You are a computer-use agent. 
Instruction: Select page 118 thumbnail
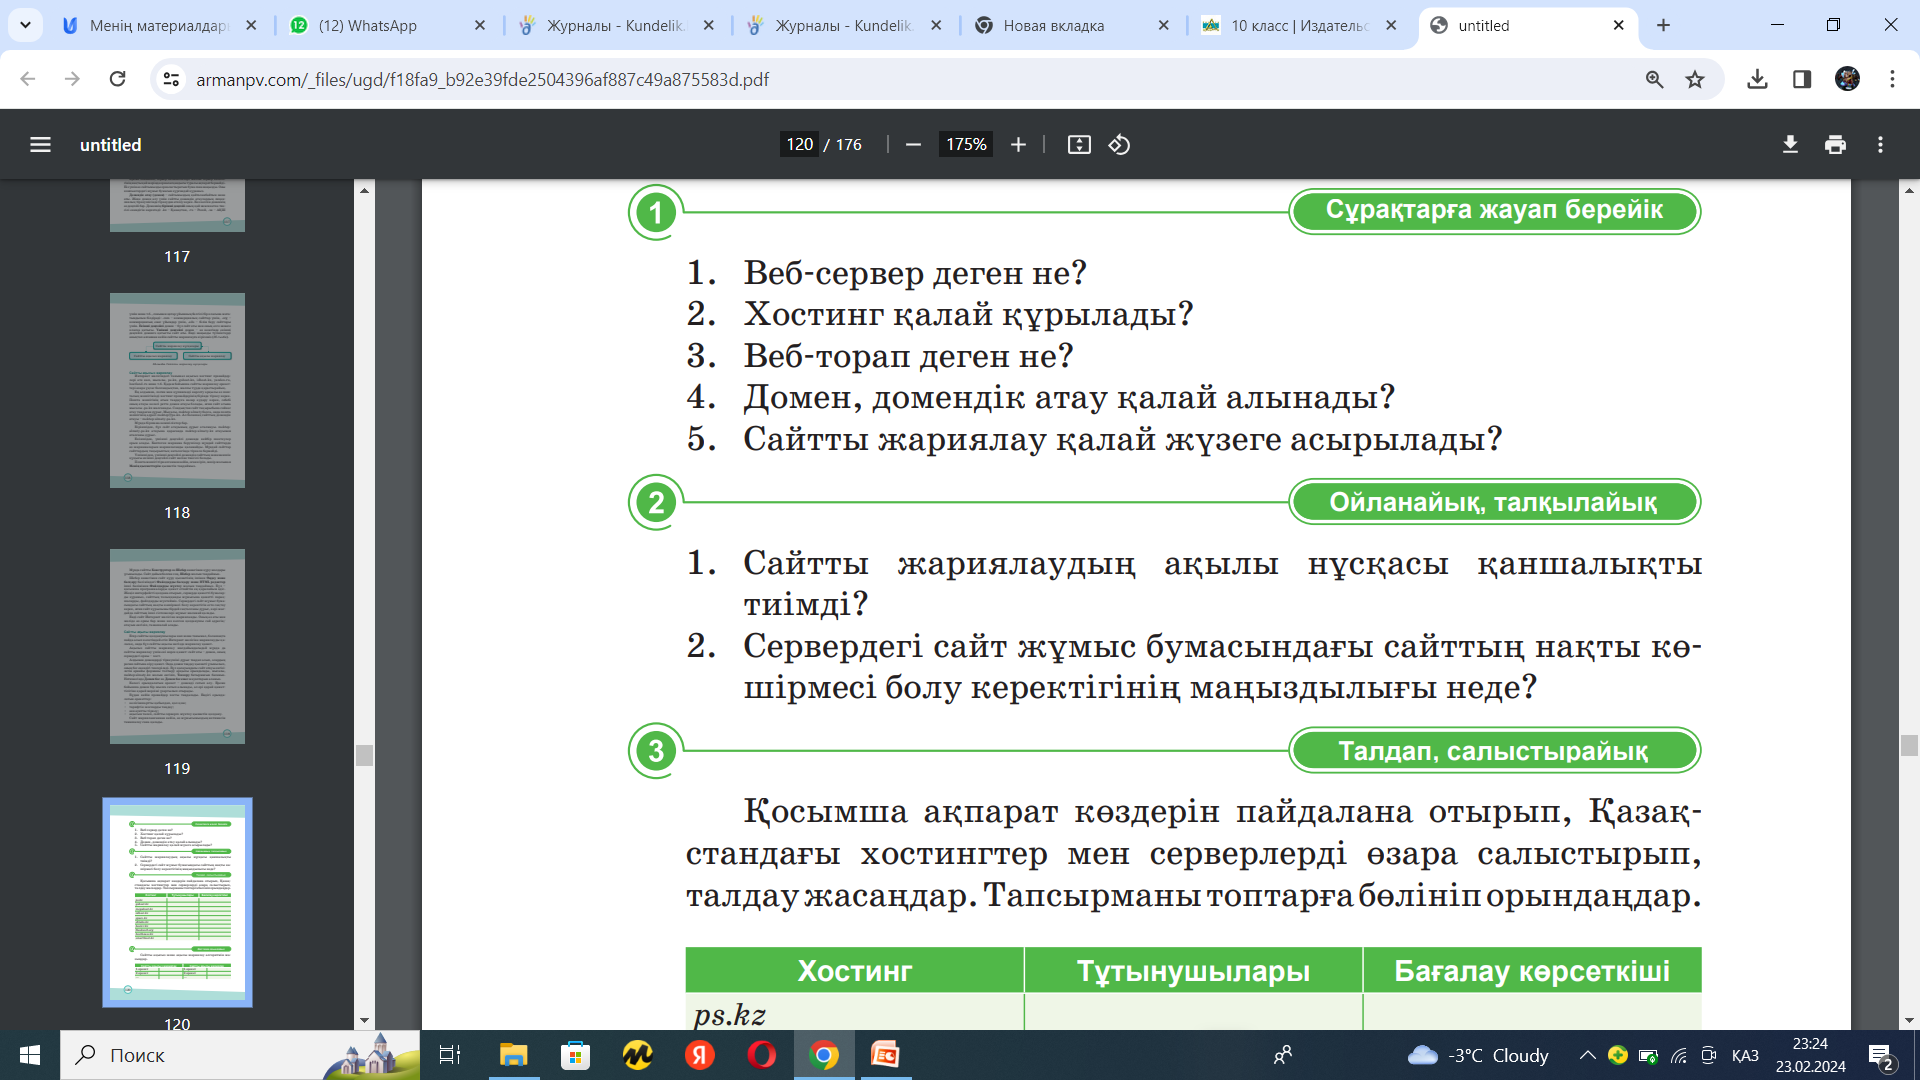click(x=177, y=390)
